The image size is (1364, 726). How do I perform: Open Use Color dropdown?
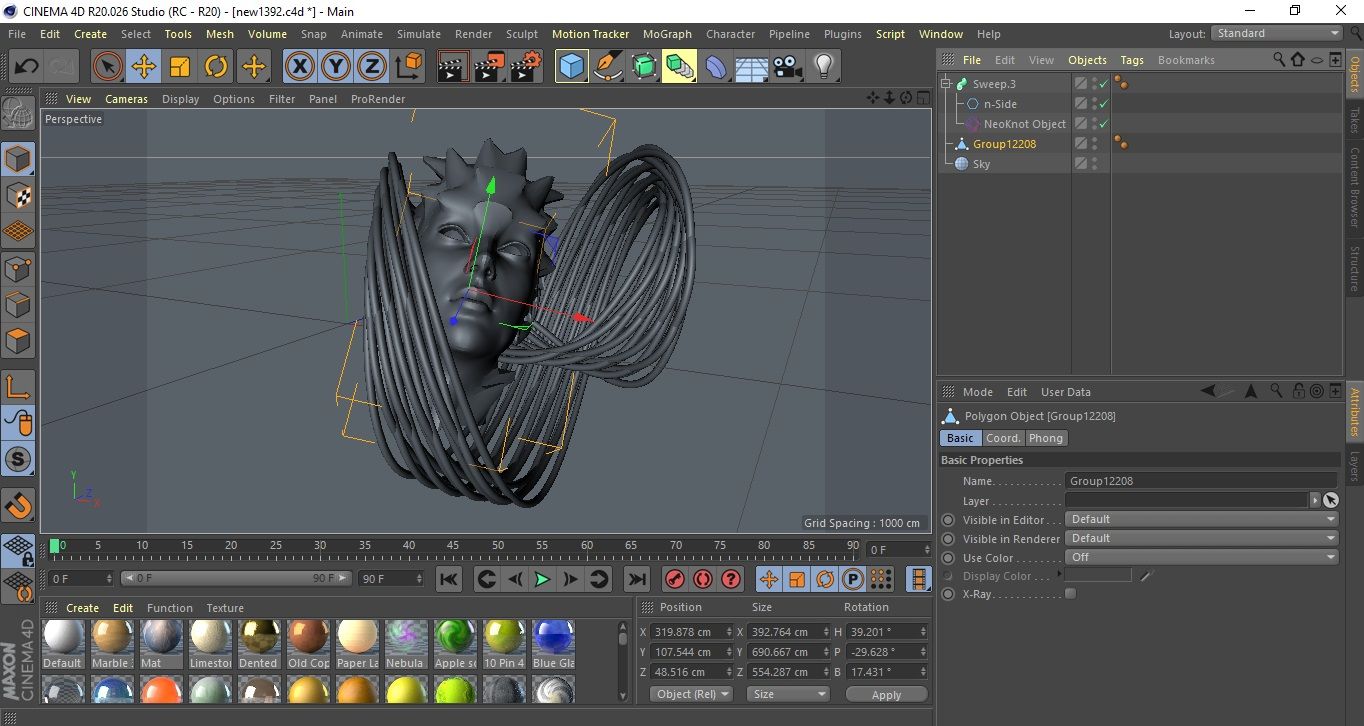click(1202, 557)
